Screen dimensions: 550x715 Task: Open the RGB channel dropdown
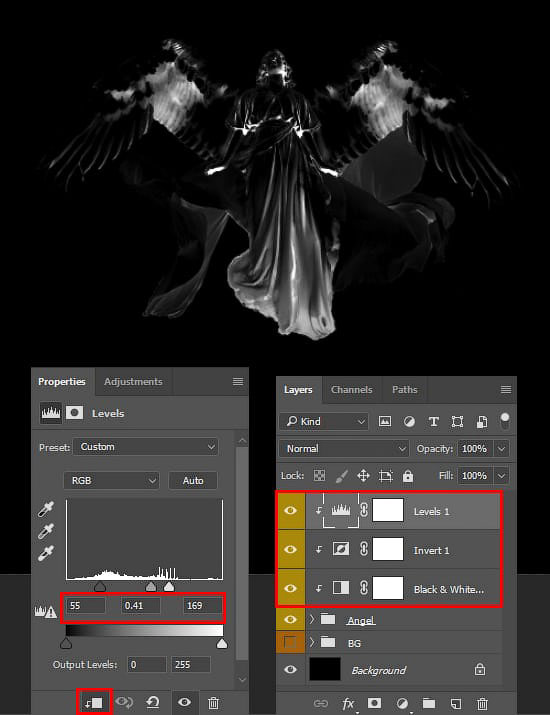pos(111,481)
